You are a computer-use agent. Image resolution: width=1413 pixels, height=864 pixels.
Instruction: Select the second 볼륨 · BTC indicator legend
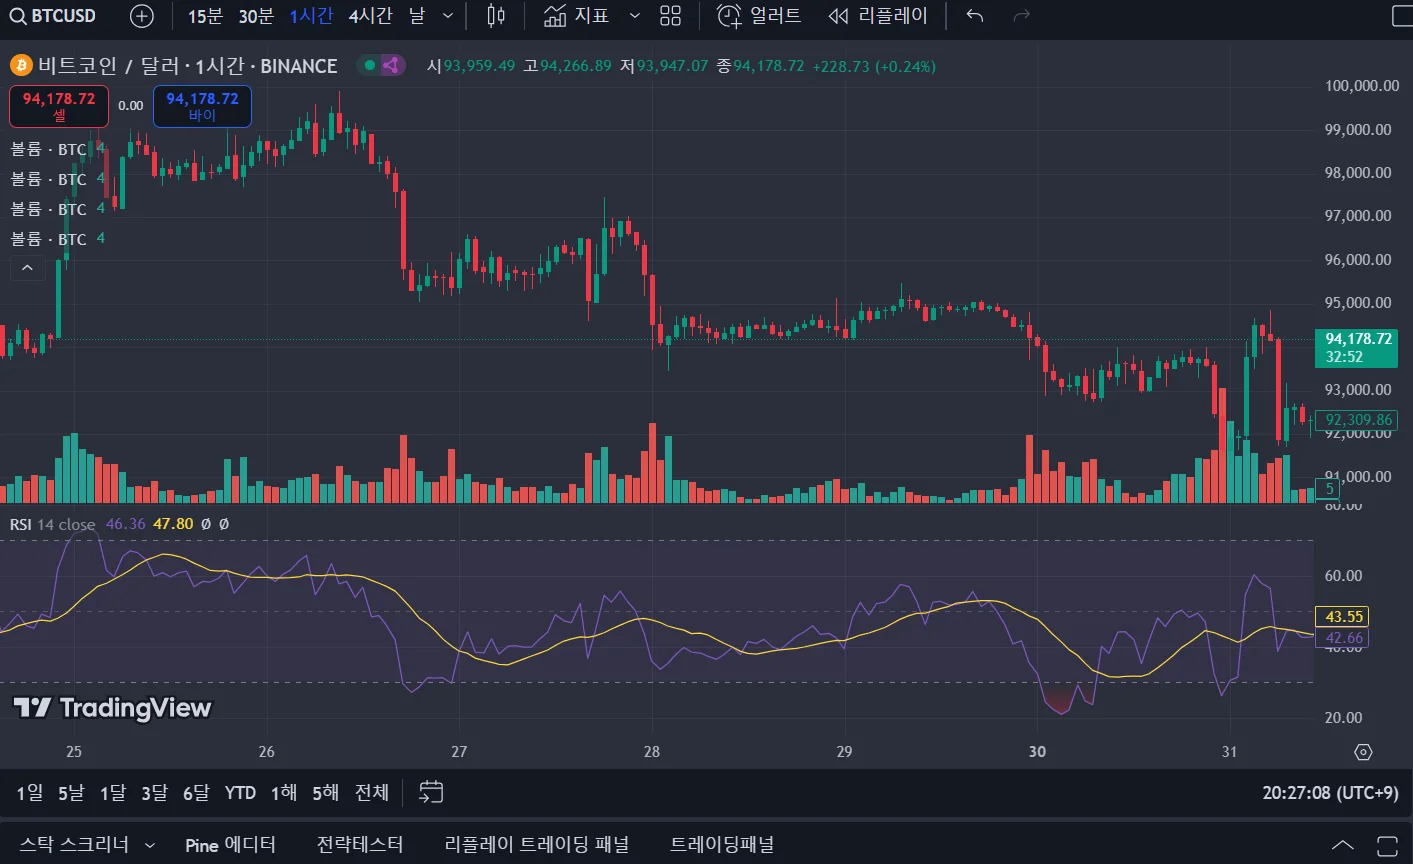tap(49, 179)
